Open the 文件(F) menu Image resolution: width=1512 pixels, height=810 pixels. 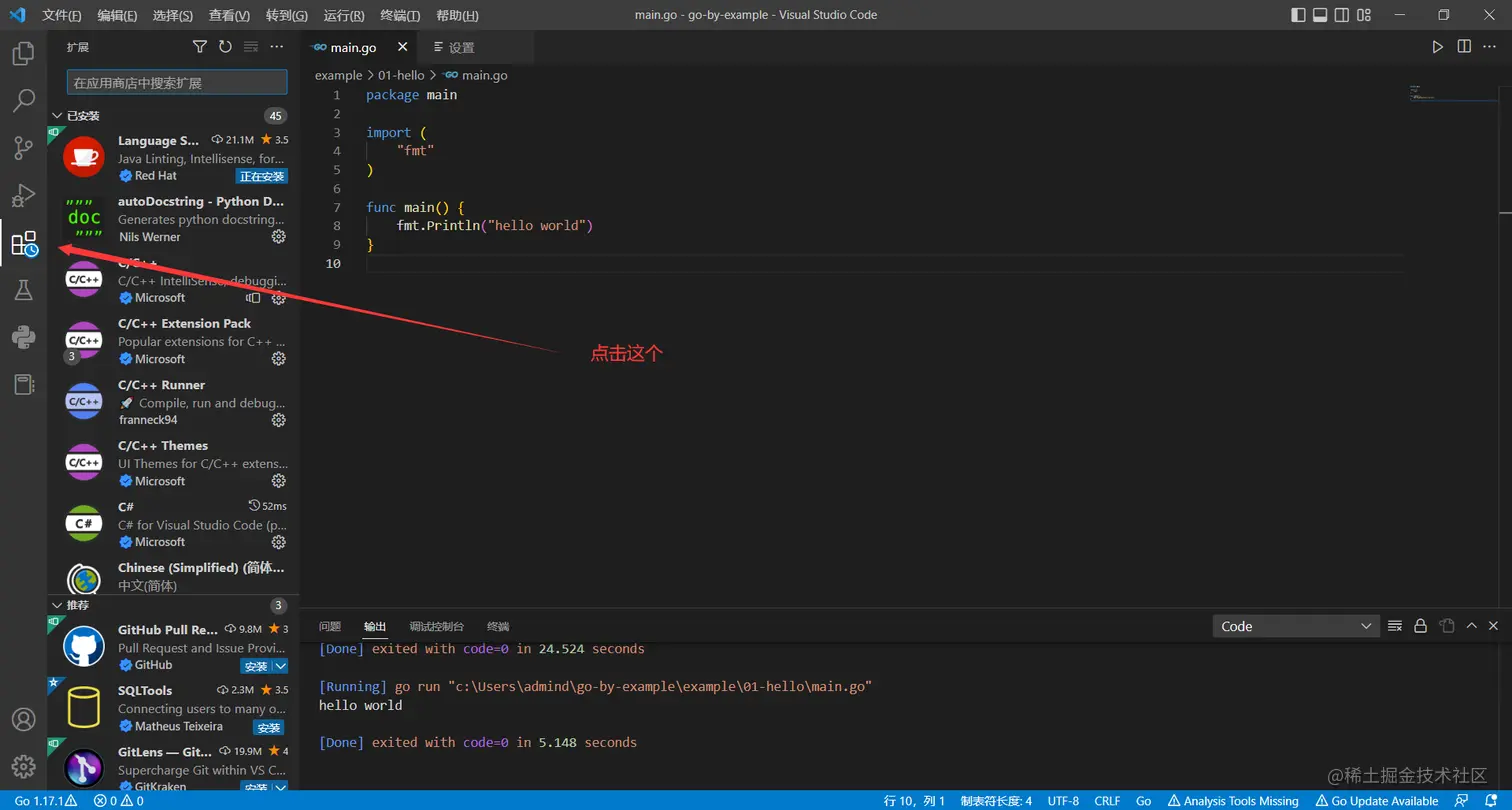click(x=62, y=16)
